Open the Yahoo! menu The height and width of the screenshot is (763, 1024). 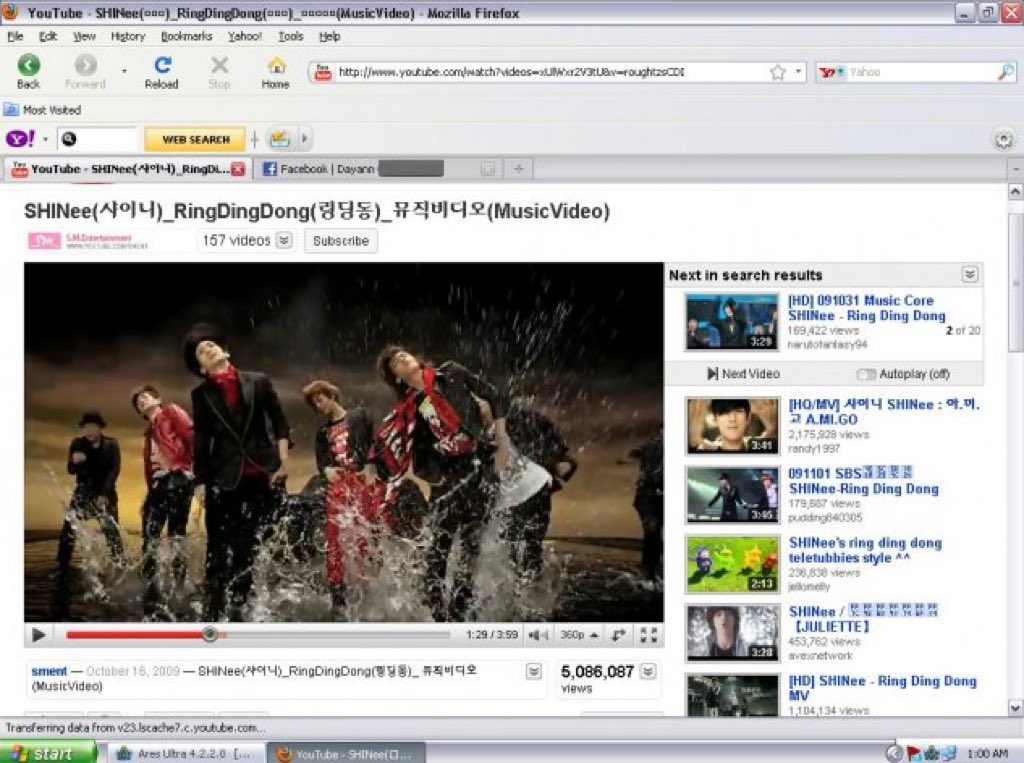tap(245, 37)
